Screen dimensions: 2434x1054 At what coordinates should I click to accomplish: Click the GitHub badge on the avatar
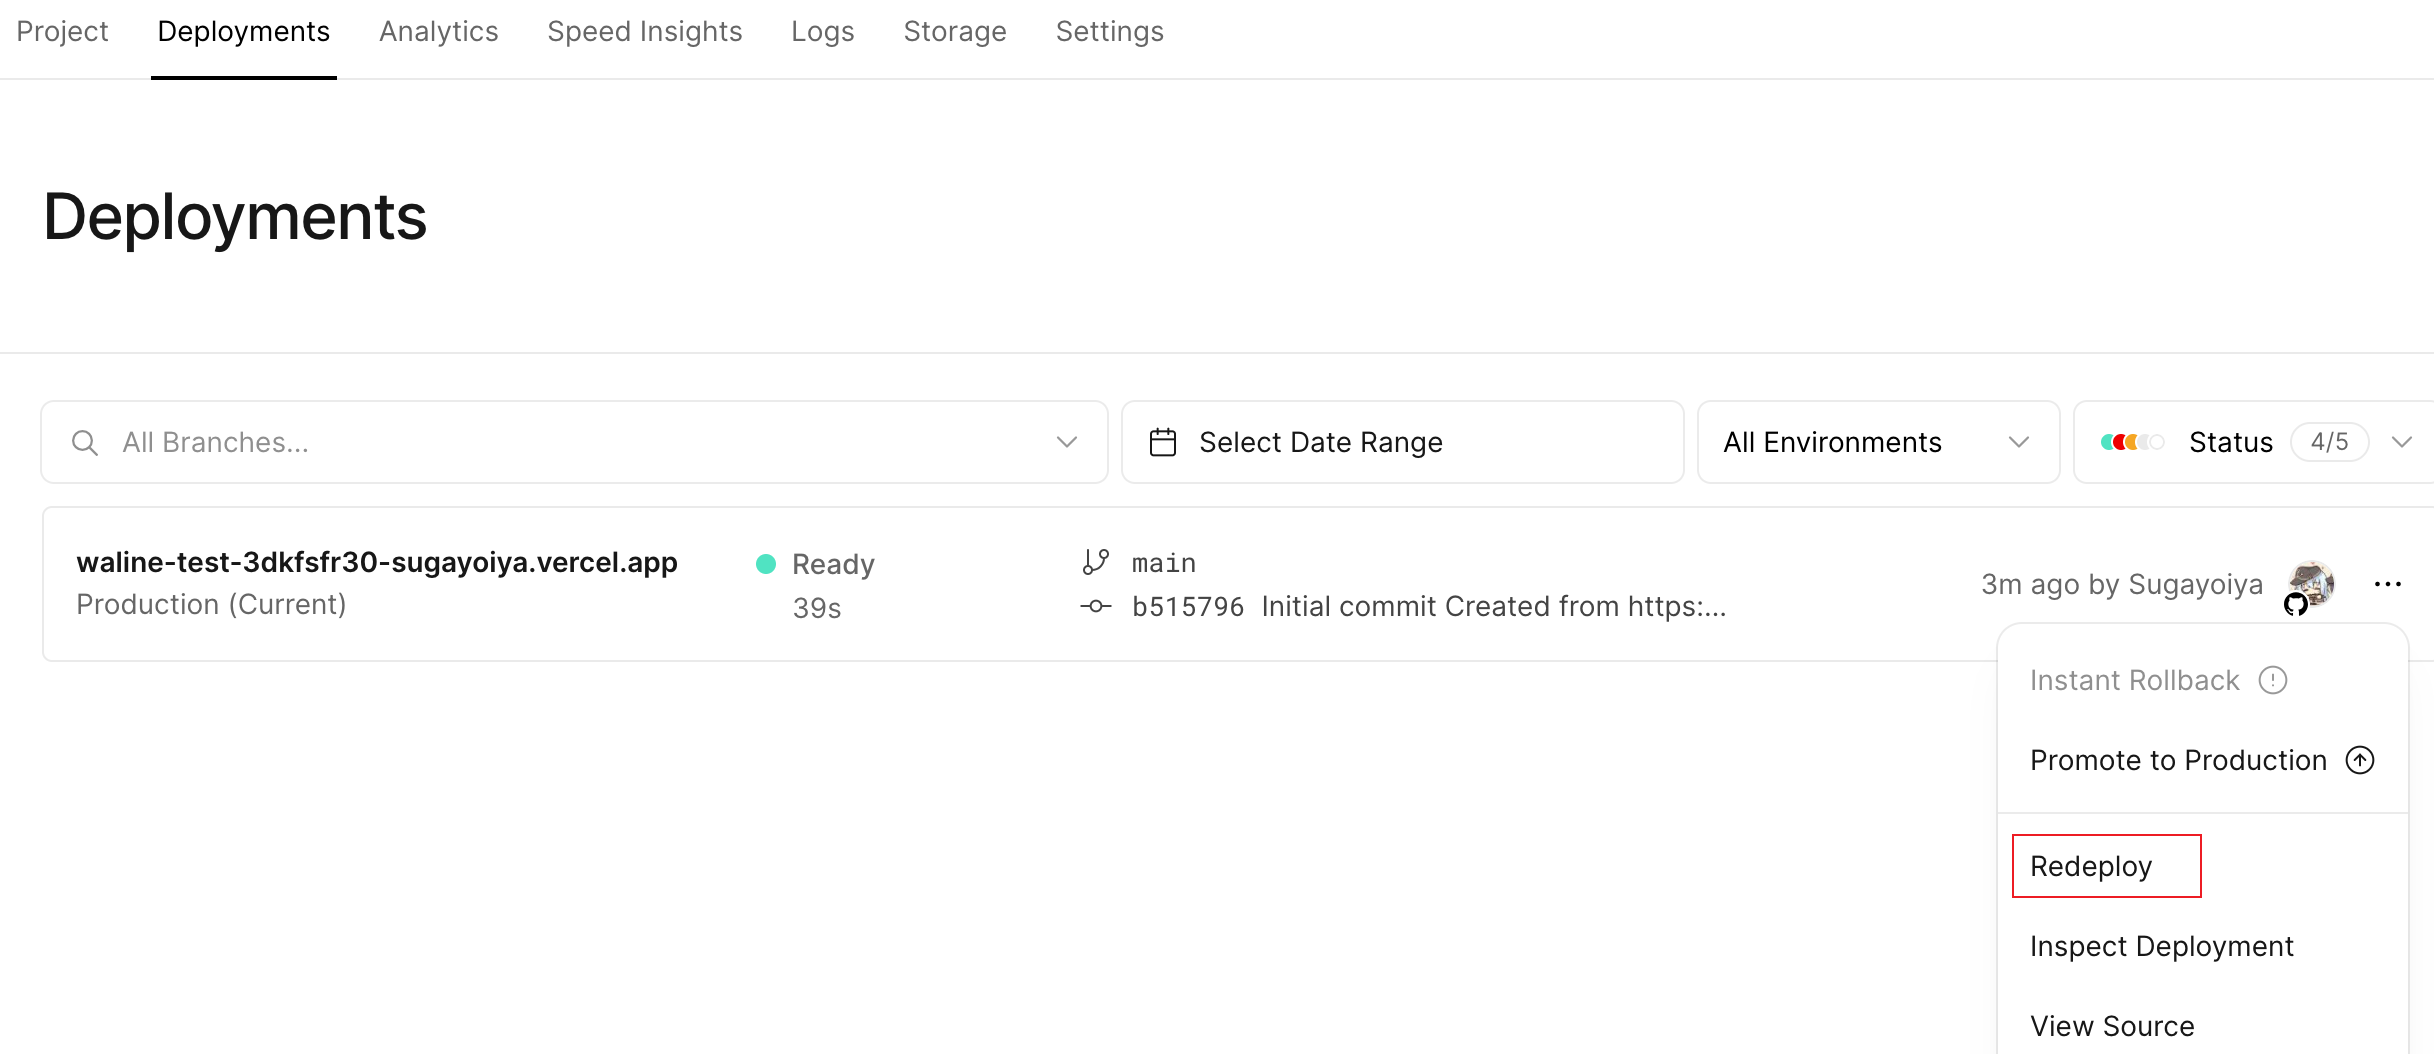(2296, 604)
